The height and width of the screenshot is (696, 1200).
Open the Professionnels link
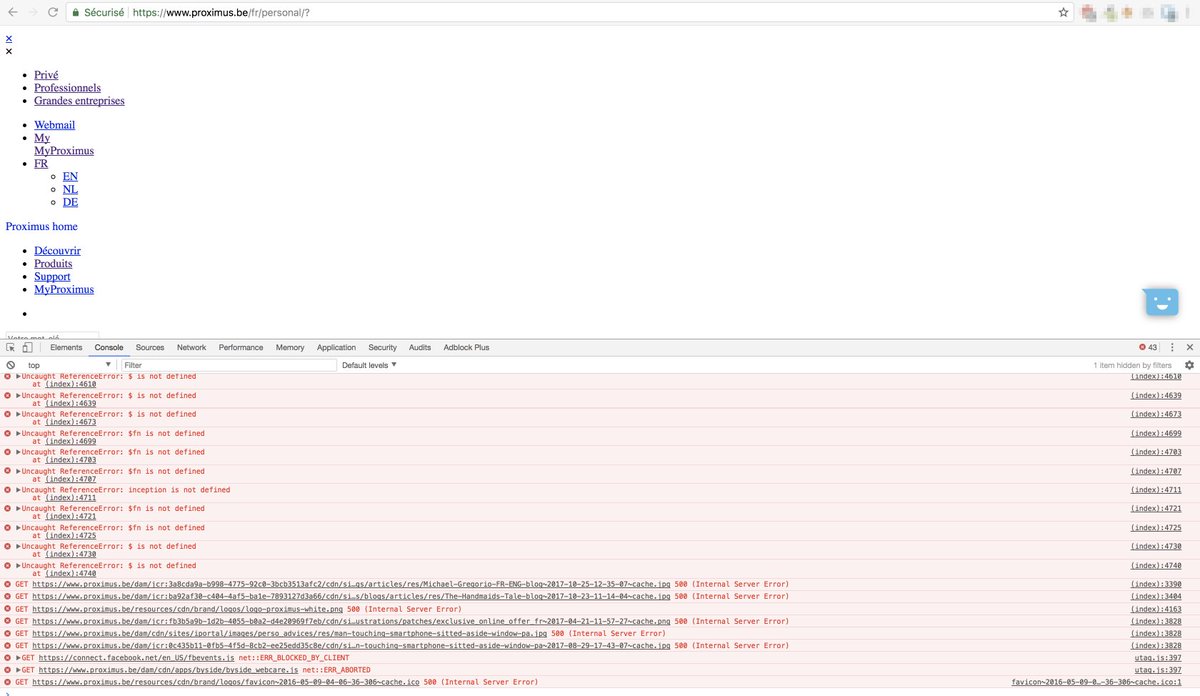click(67, 88)
